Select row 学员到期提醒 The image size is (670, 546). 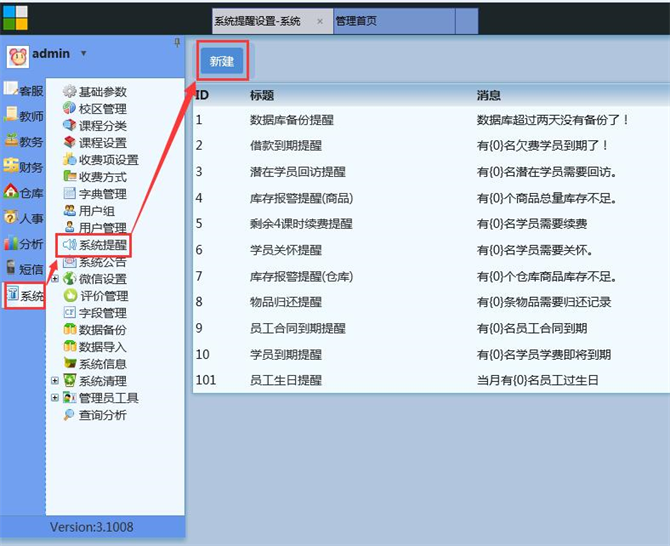click(x=431, y=355)
